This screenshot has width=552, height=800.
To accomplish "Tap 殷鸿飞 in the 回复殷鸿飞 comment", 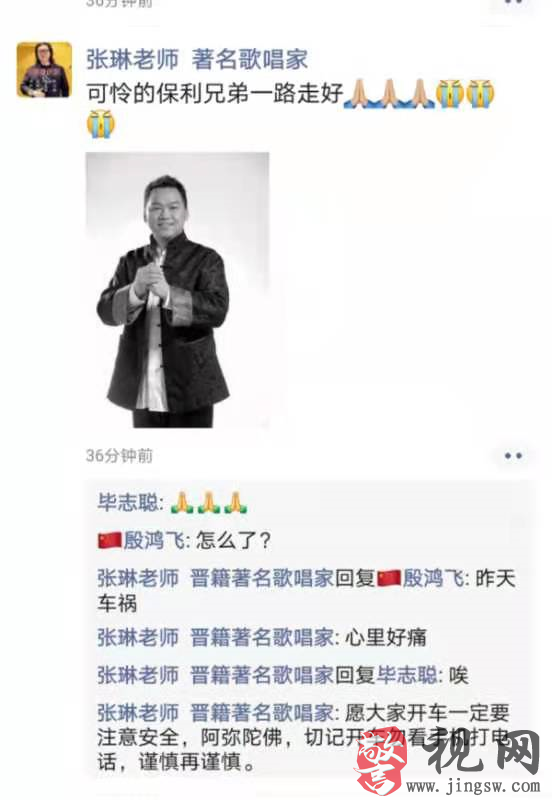I will [x=433, y=579].
